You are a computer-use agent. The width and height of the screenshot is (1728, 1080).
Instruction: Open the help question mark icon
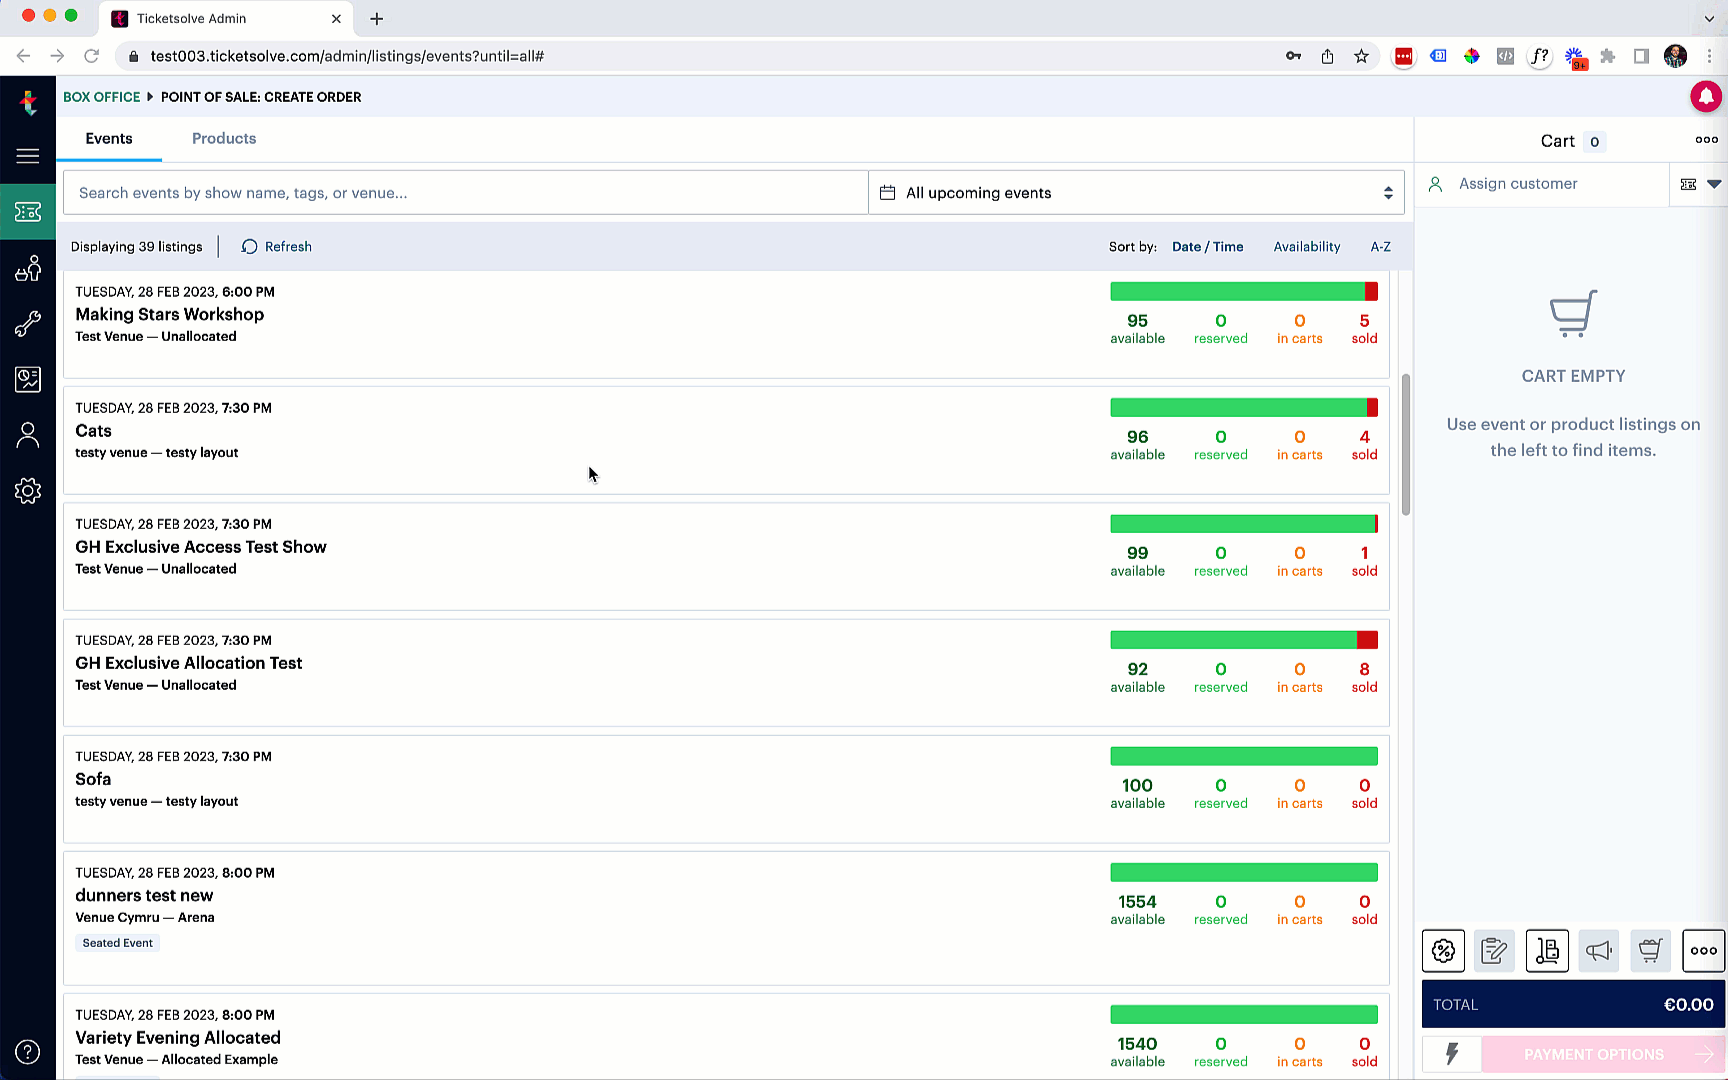click(x=28, y=1052)
